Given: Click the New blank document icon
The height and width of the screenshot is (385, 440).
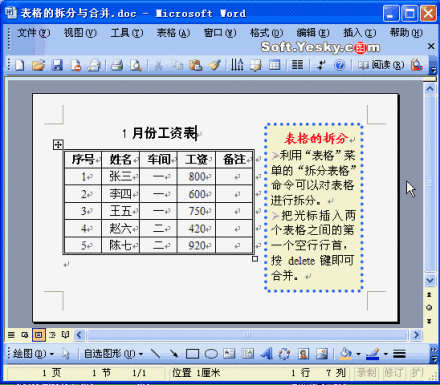Looking at the screenshot, I should [x=20, y=65].
